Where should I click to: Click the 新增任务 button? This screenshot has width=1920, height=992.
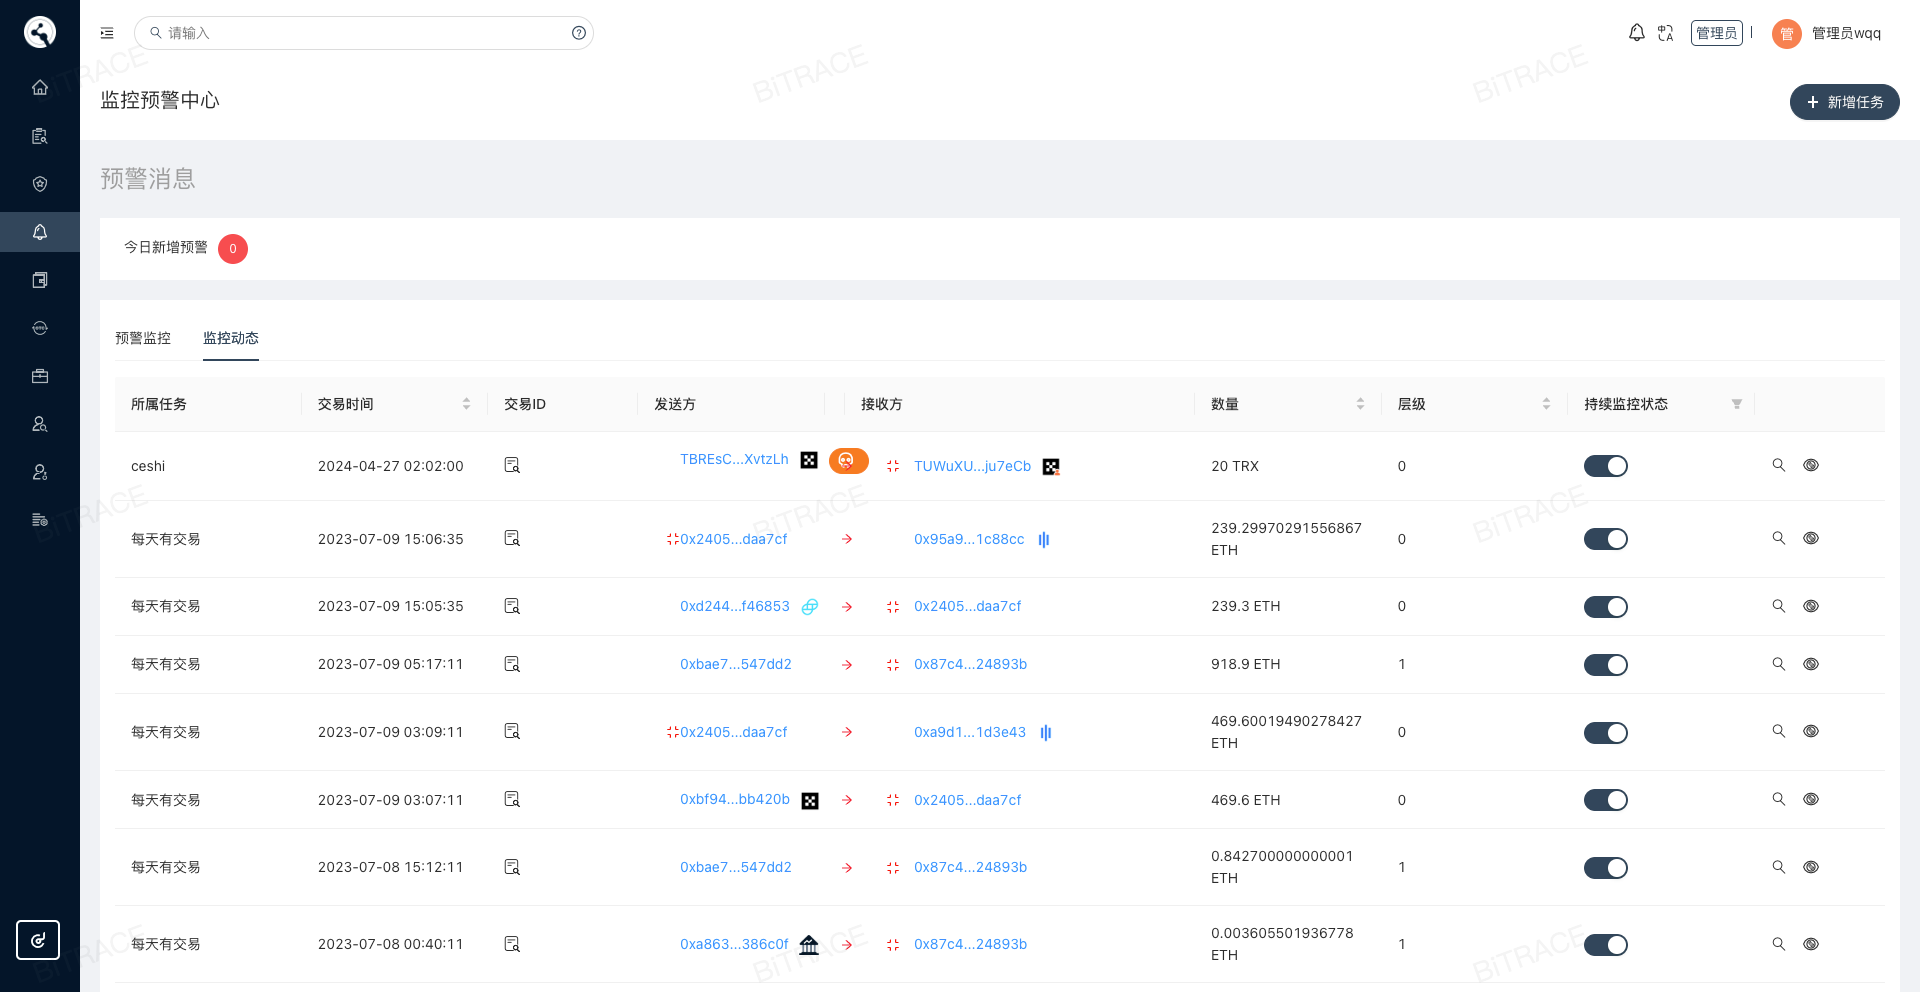pyautogui.click(x=1845, y=102)
